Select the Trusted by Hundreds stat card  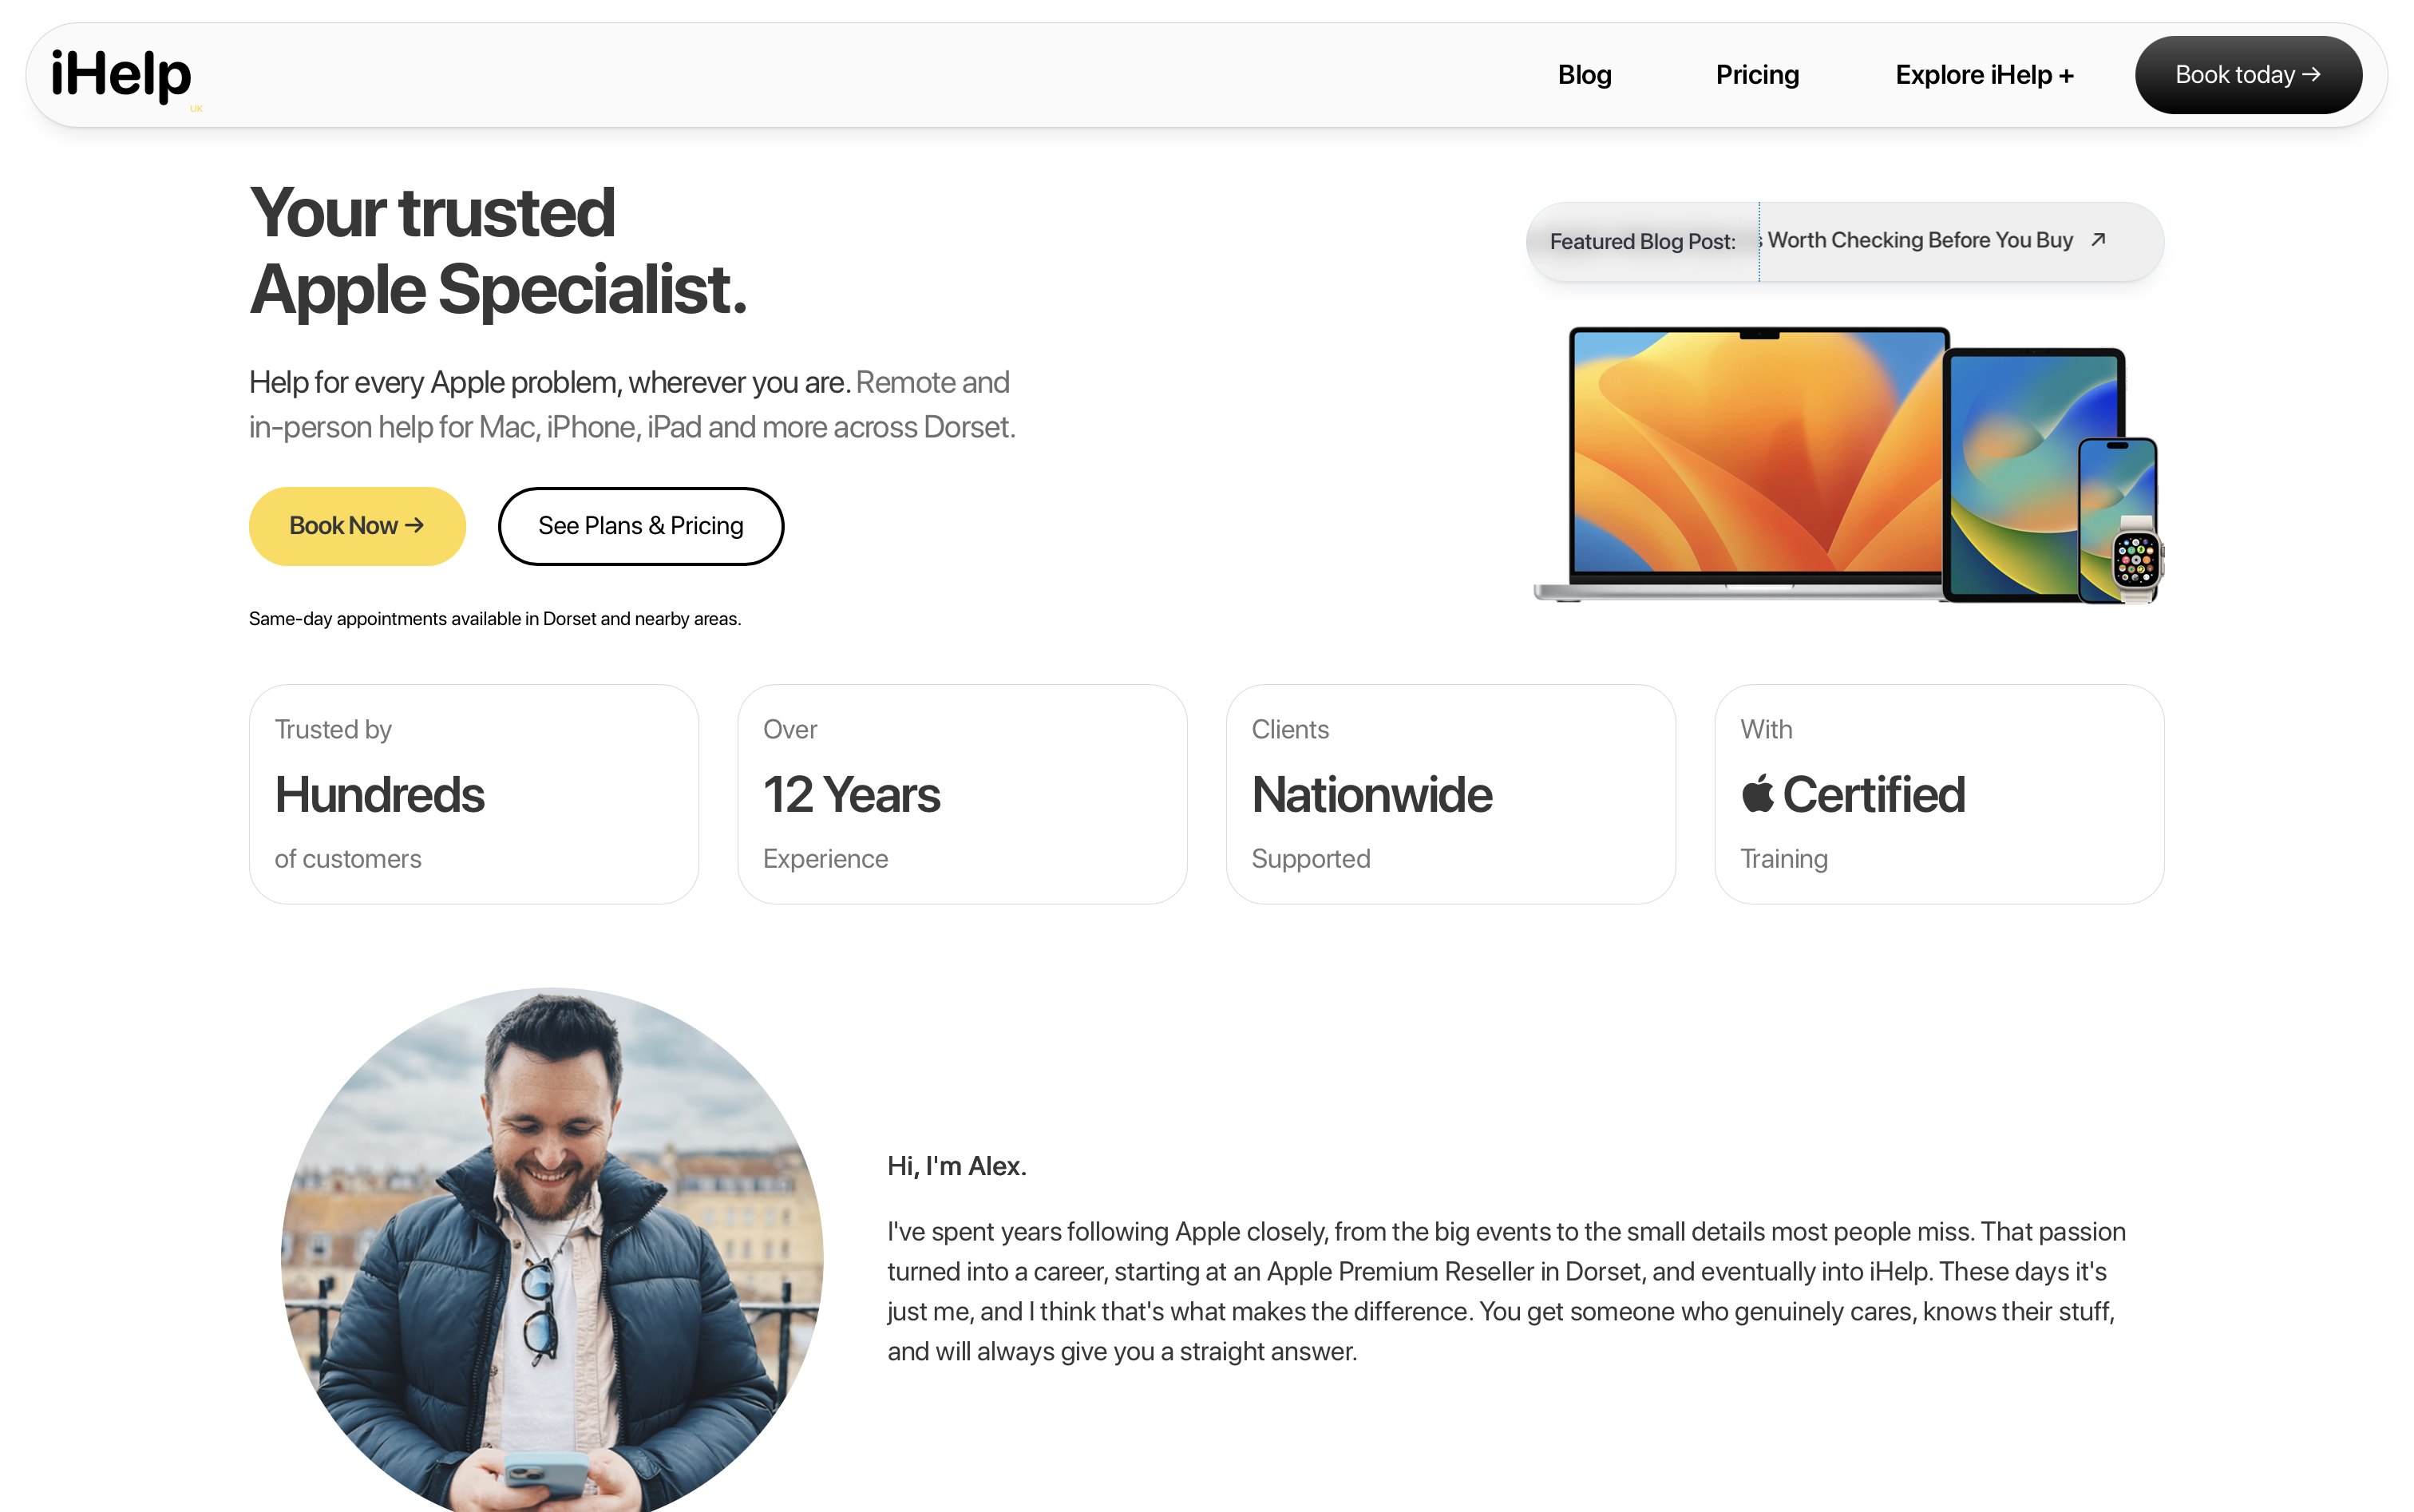474,794
